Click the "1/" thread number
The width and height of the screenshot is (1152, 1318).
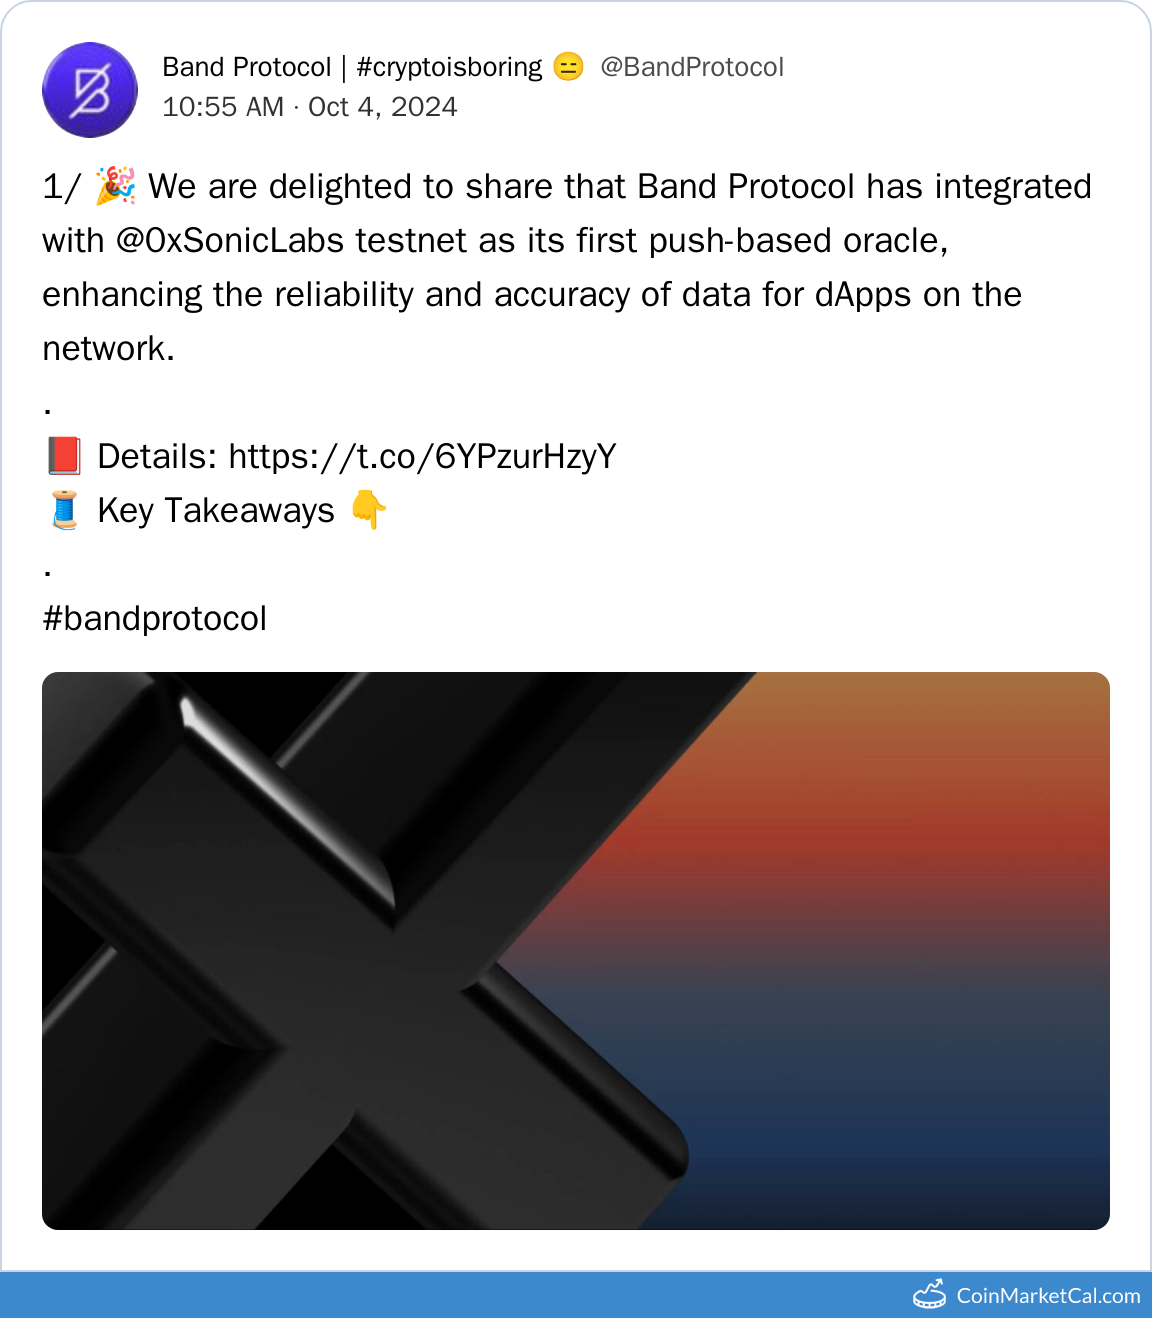click(61, 187)
